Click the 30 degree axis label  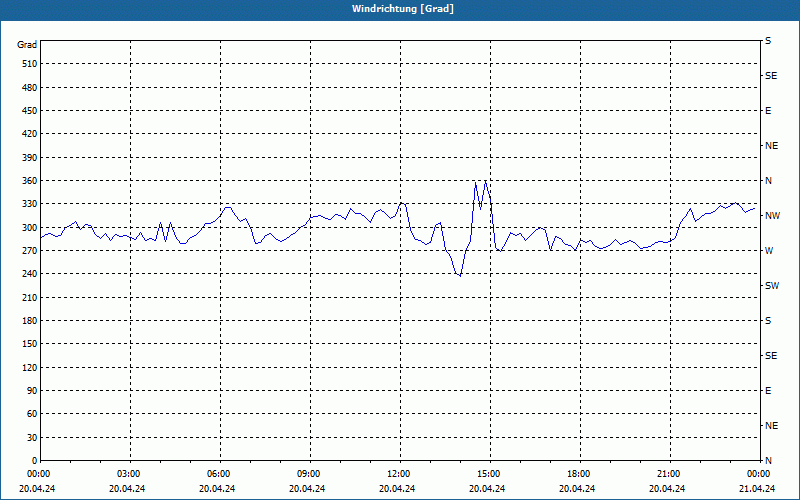pos(32,438)
